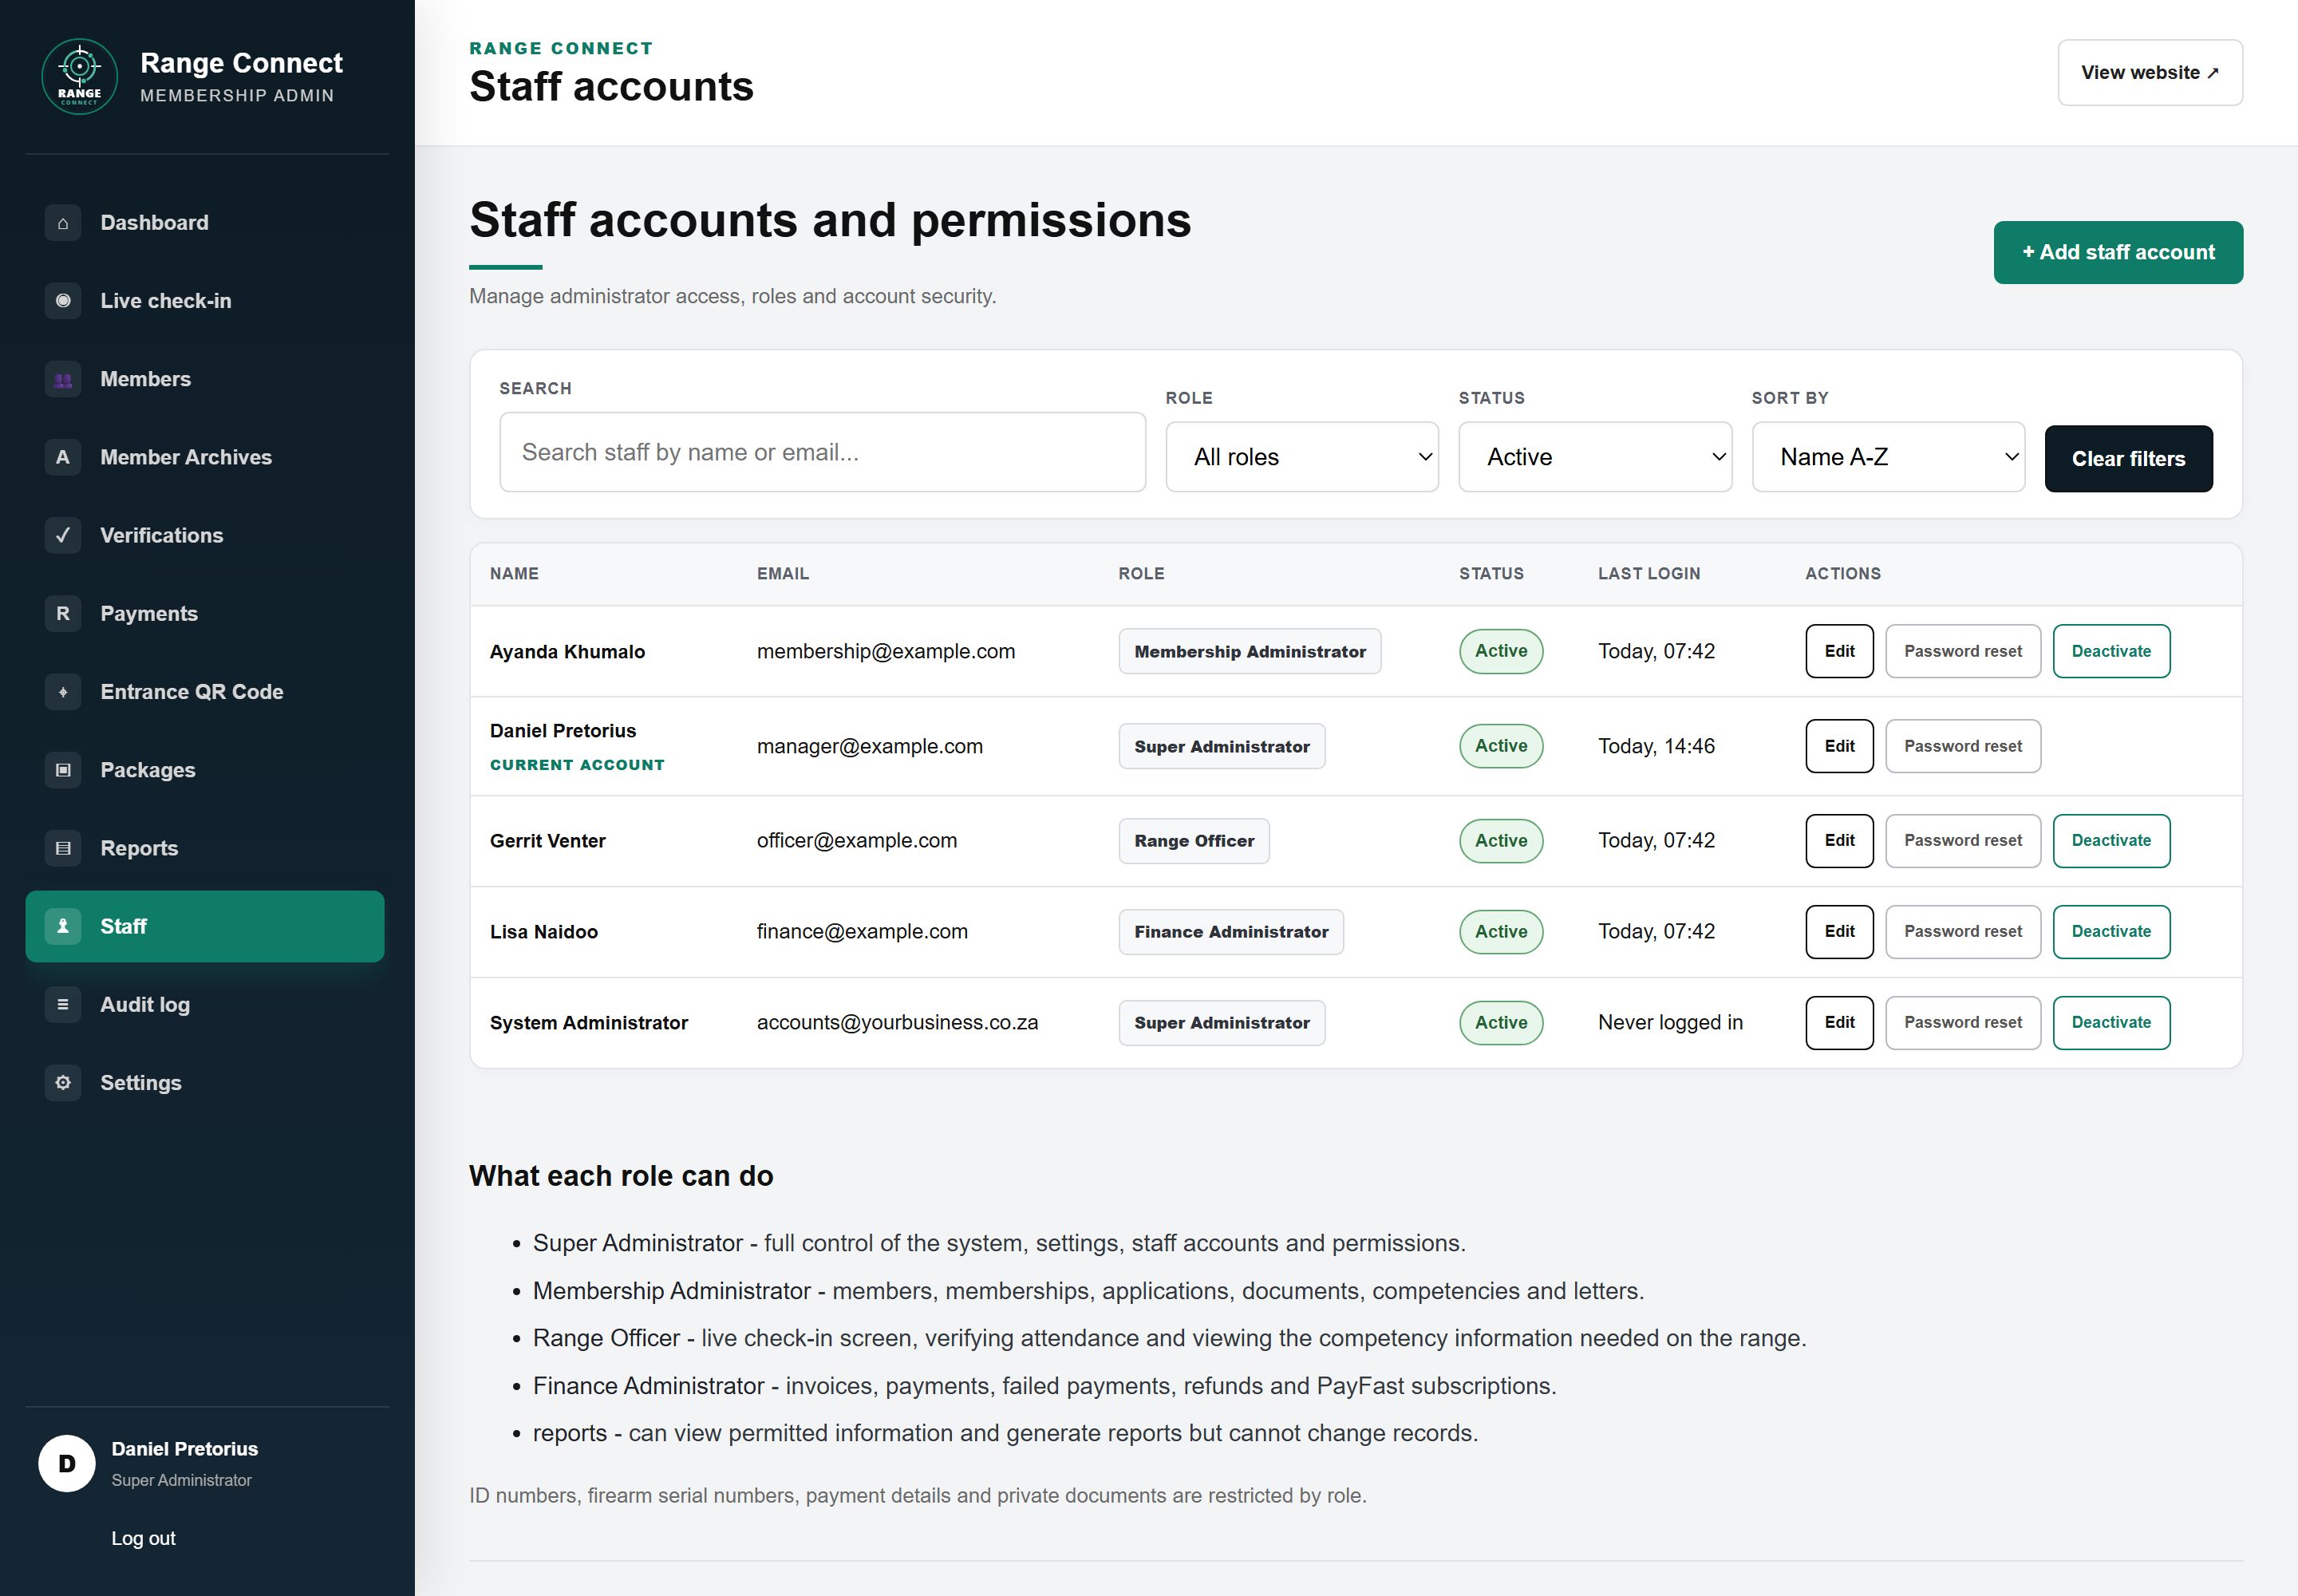Click the Member Archives 'A' icon
This screenshot has width=2298, height=1596.
coord(63,457)
